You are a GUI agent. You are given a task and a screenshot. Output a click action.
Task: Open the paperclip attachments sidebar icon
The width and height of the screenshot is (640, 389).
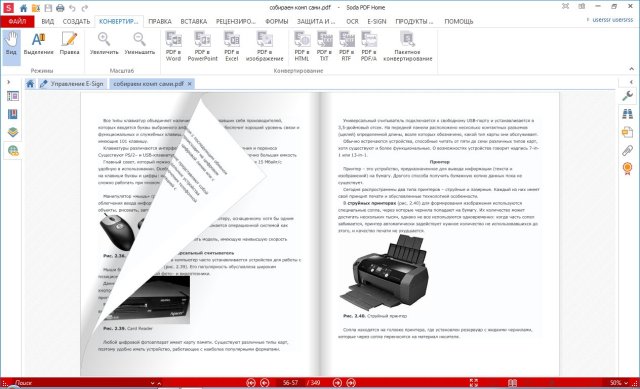tap(627, 150)
